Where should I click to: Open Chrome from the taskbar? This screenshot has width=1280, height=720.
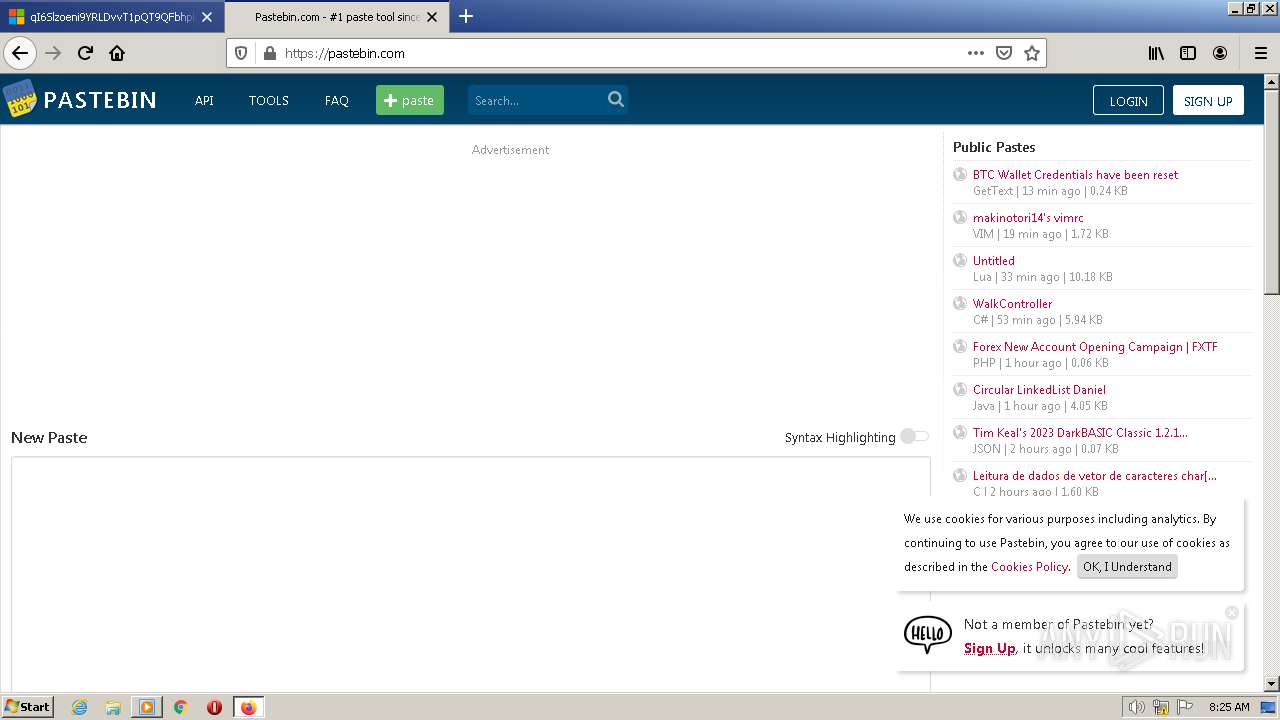pyautogui.click(x=180, y=707)
